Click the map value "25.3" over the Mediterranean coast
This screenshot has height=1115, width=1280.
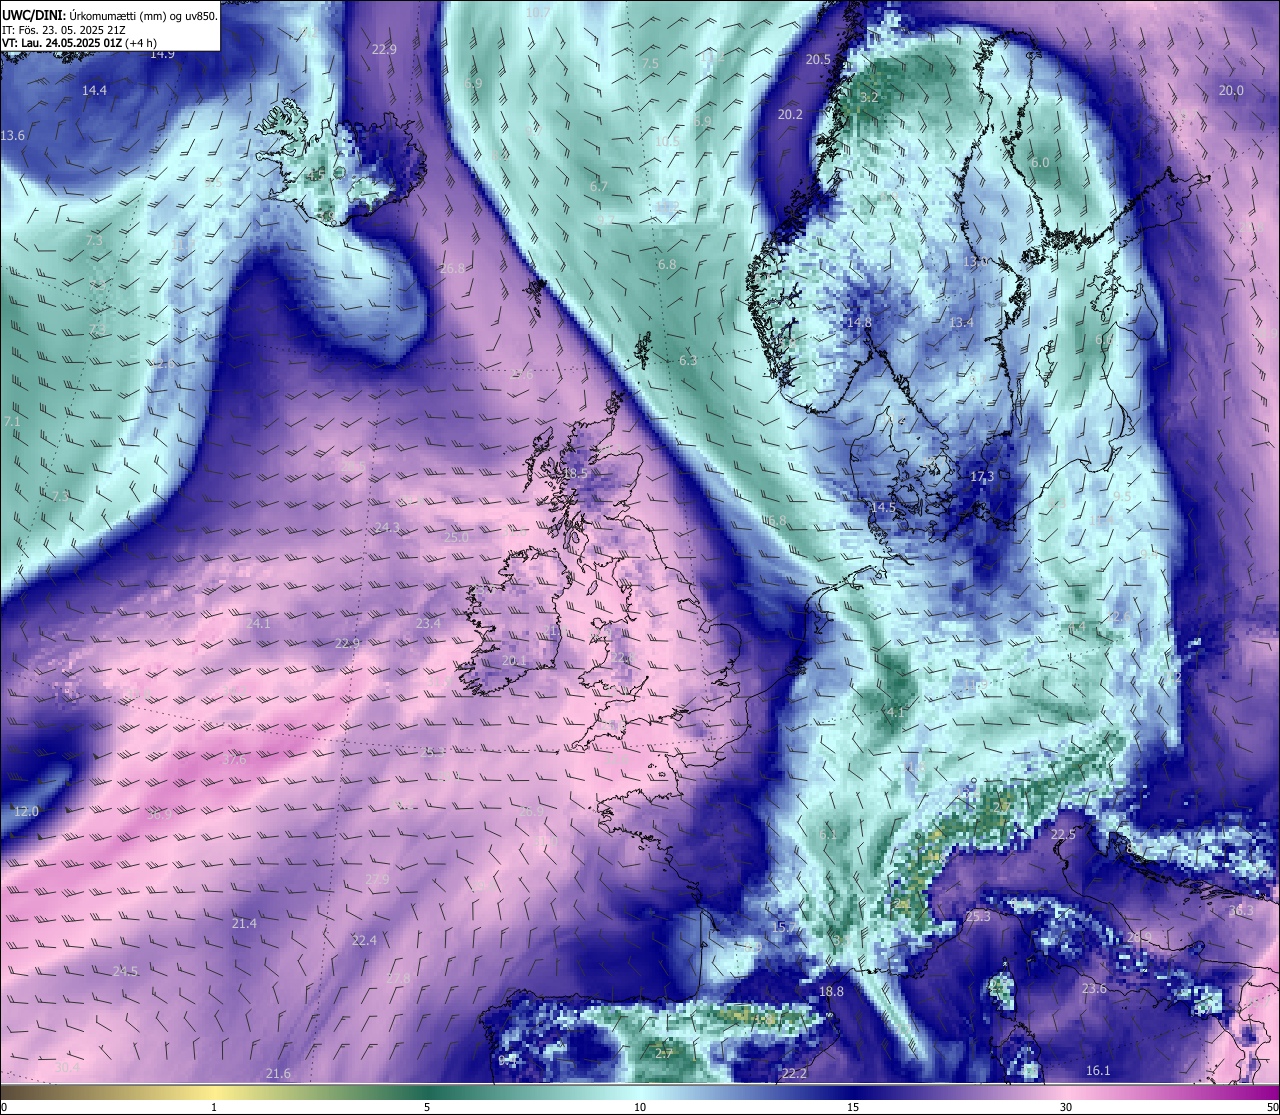pos(978,916)
